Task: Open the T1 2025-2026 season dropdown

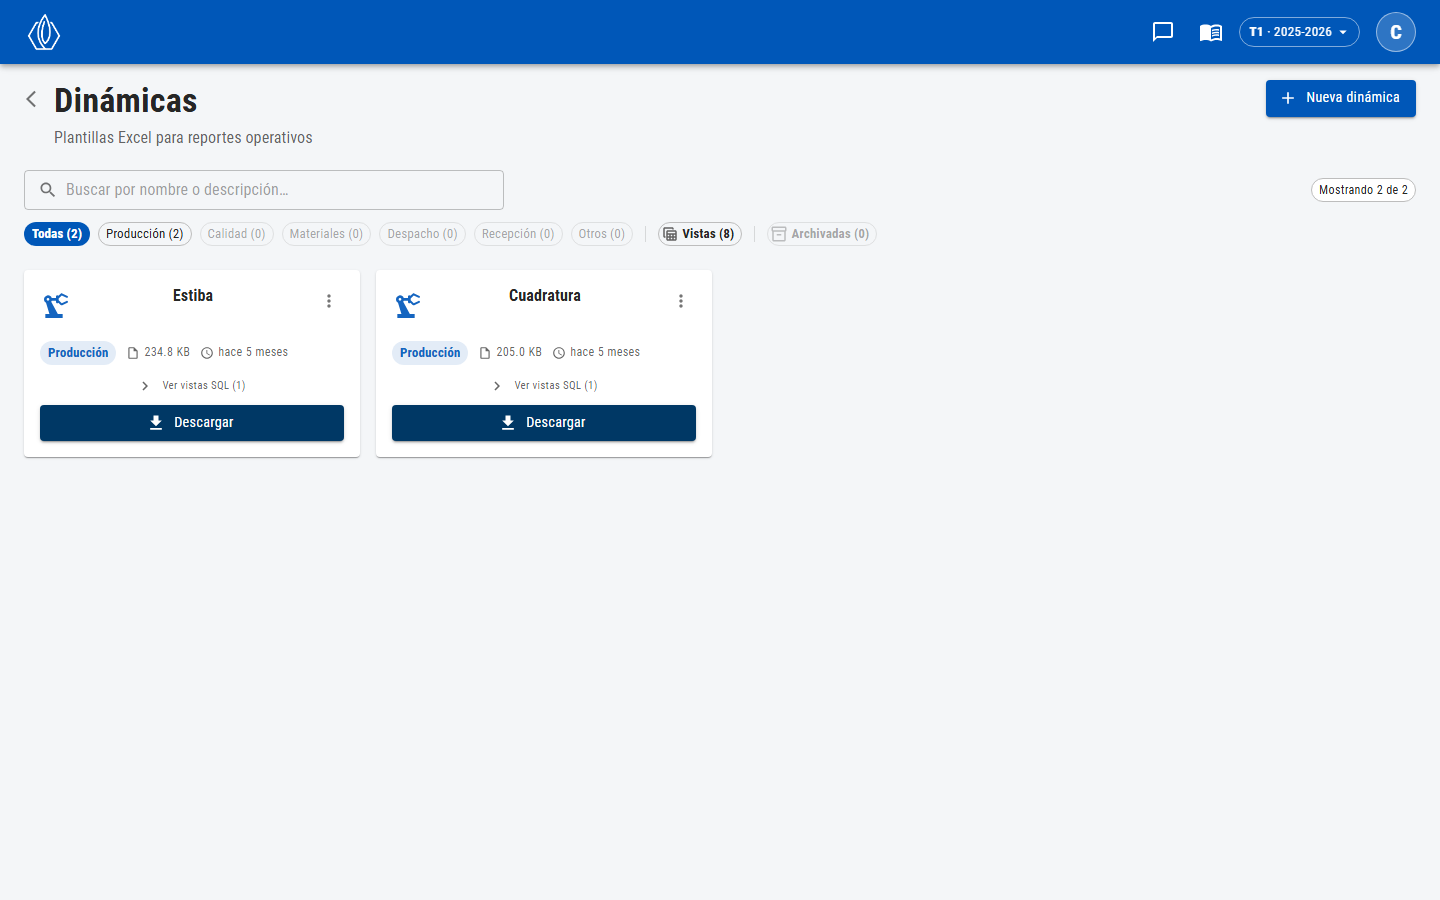Action: tap(1299, 32)
